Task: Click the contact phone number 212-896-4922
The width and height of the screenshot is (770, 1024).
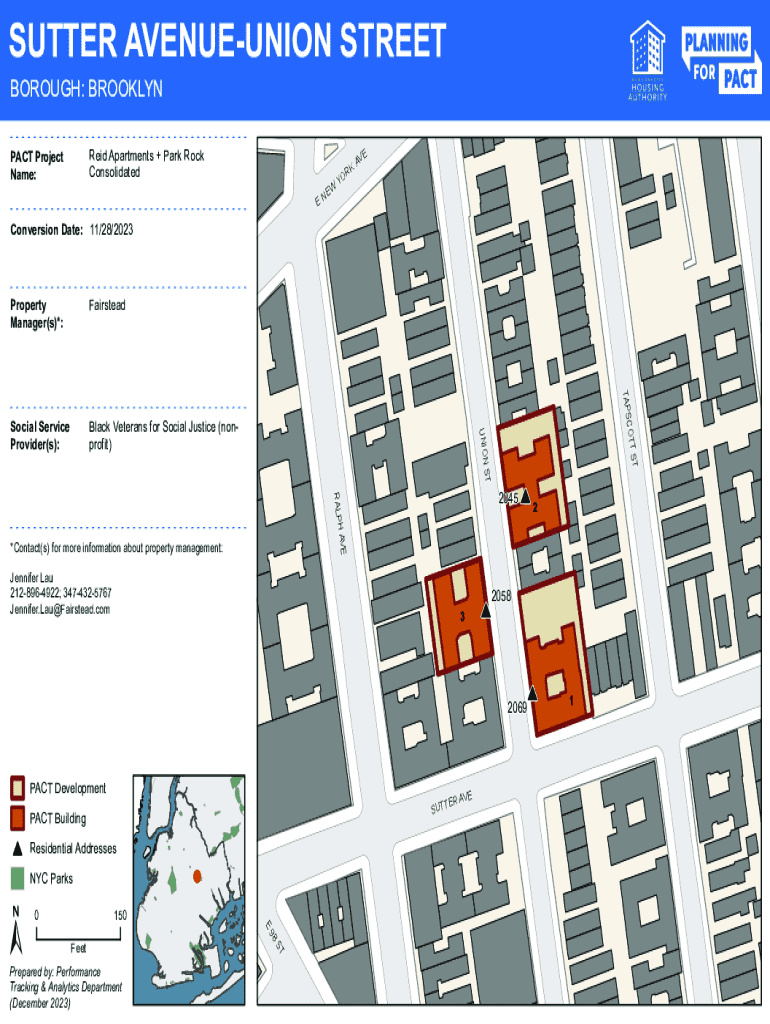Action: (x=34, y=593)
